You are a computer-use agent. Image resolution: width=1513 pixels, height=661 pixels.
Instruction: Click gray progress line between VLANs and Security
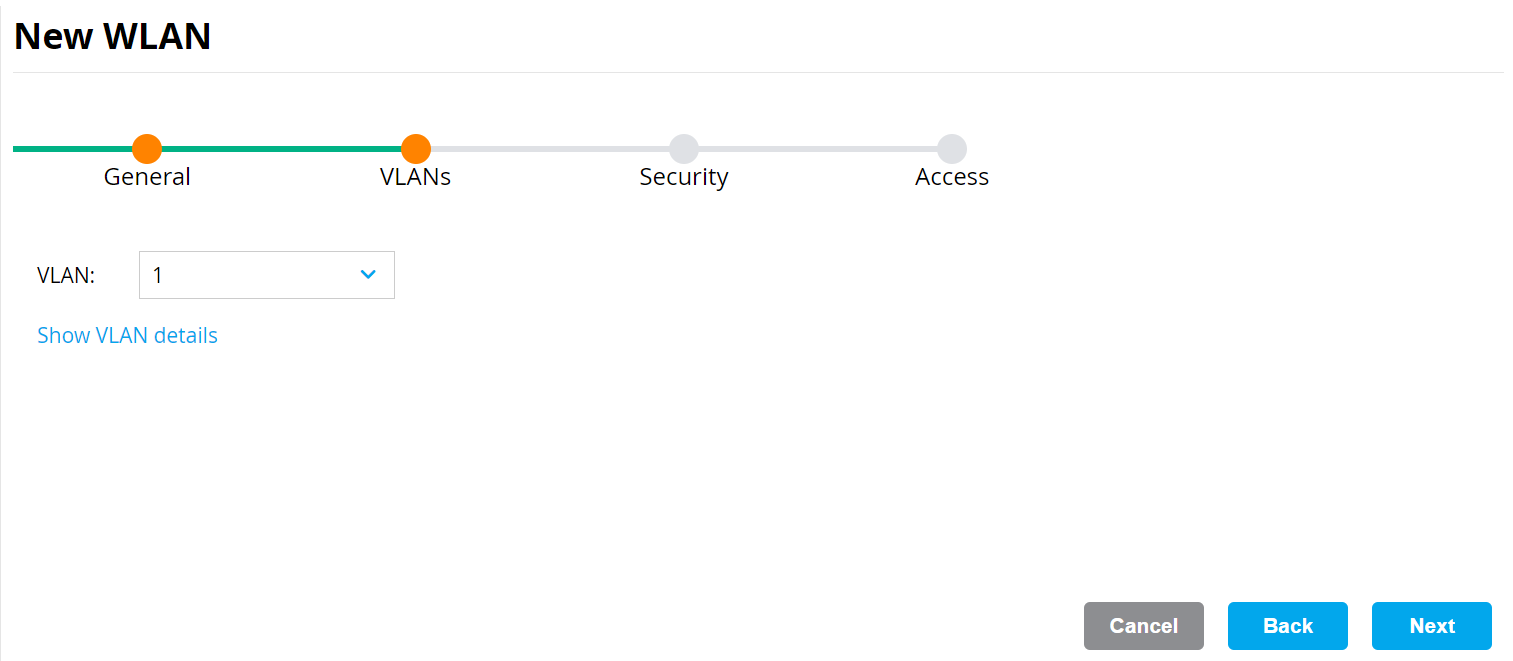click(x=550, y=149)
